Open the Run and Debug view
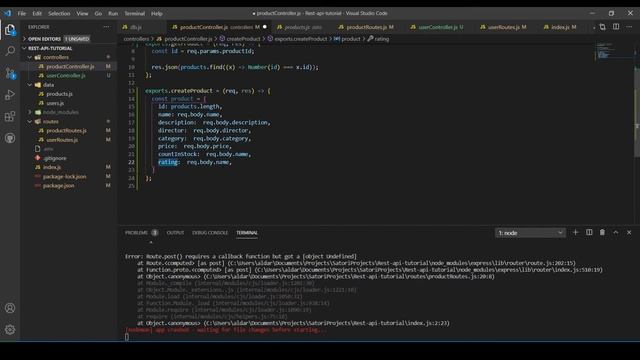The image size is (640, 360). coord(10,95)
